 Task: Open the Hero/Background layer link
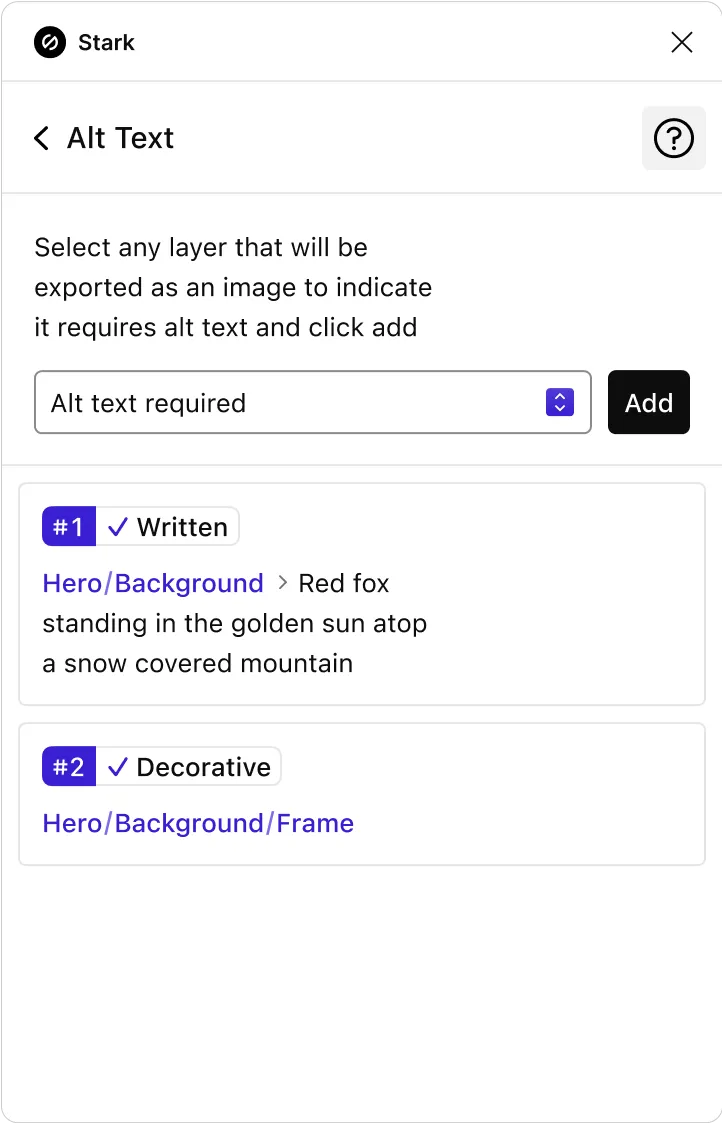coord(153,583)
